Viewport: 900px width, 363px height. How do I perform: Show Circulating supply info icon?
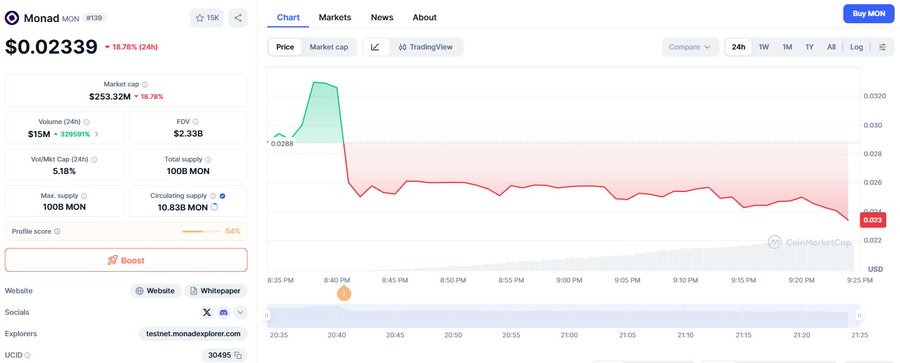click(x=213, y=196)
